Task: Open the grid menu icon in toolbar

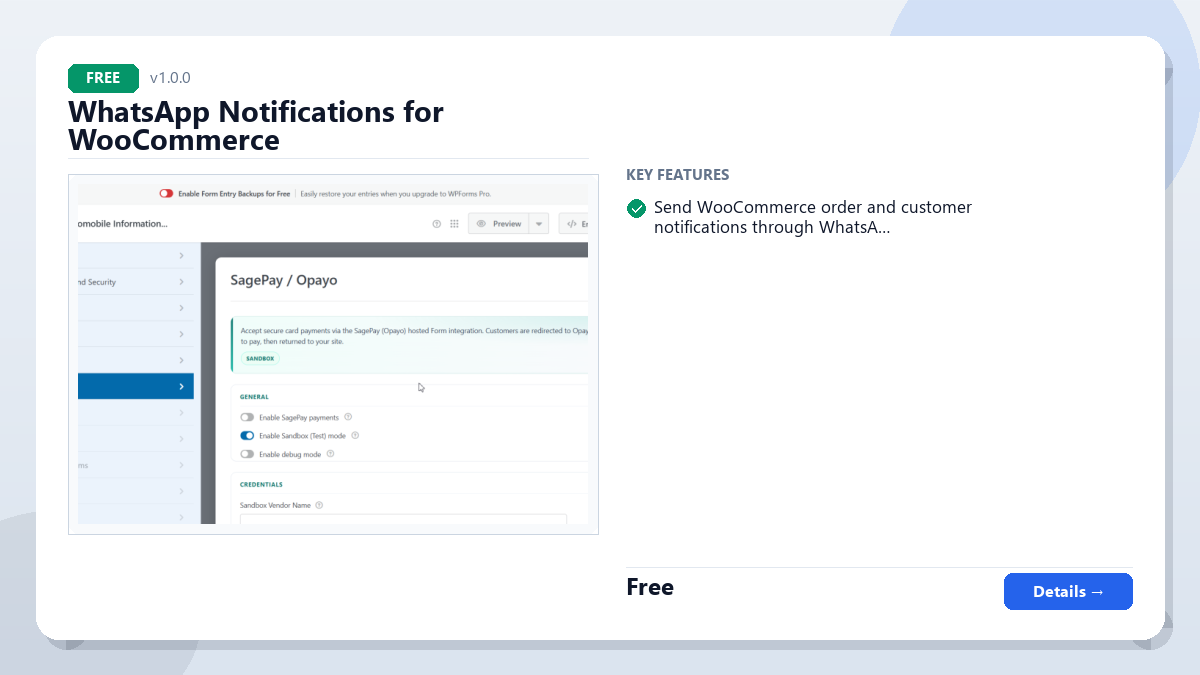Action: pyautogui.click(x=454, y=224)
